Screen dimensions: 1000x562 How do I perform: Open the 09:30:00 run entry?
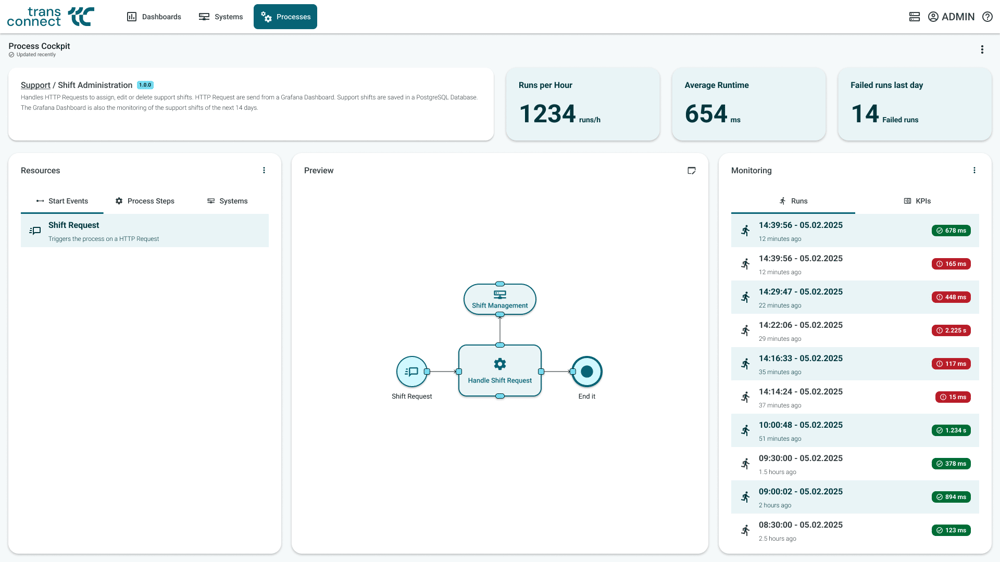855,463
